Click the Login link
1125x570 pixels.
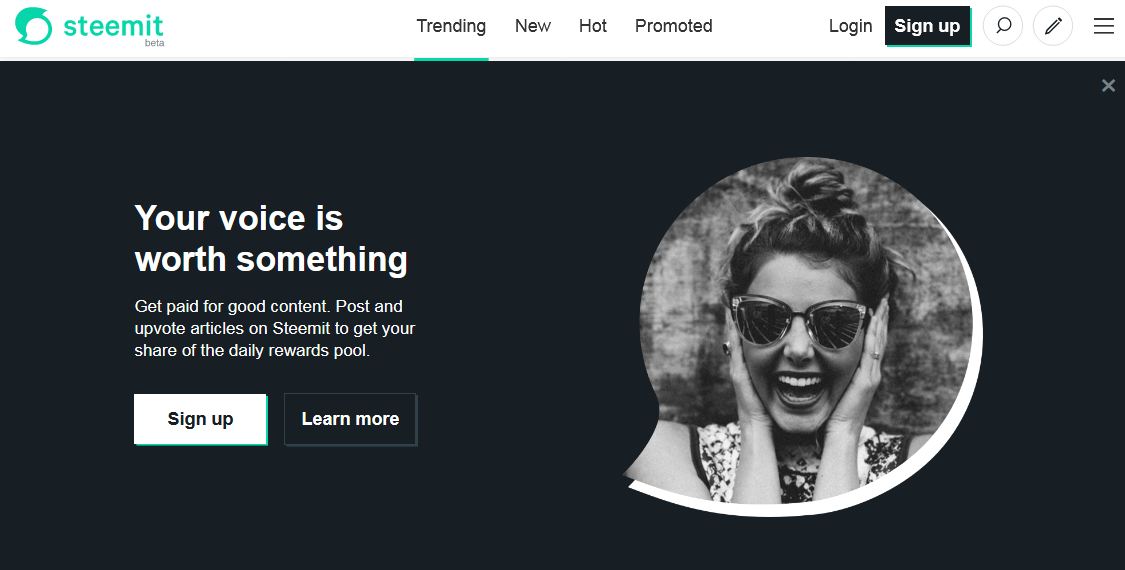click(850, 26)
